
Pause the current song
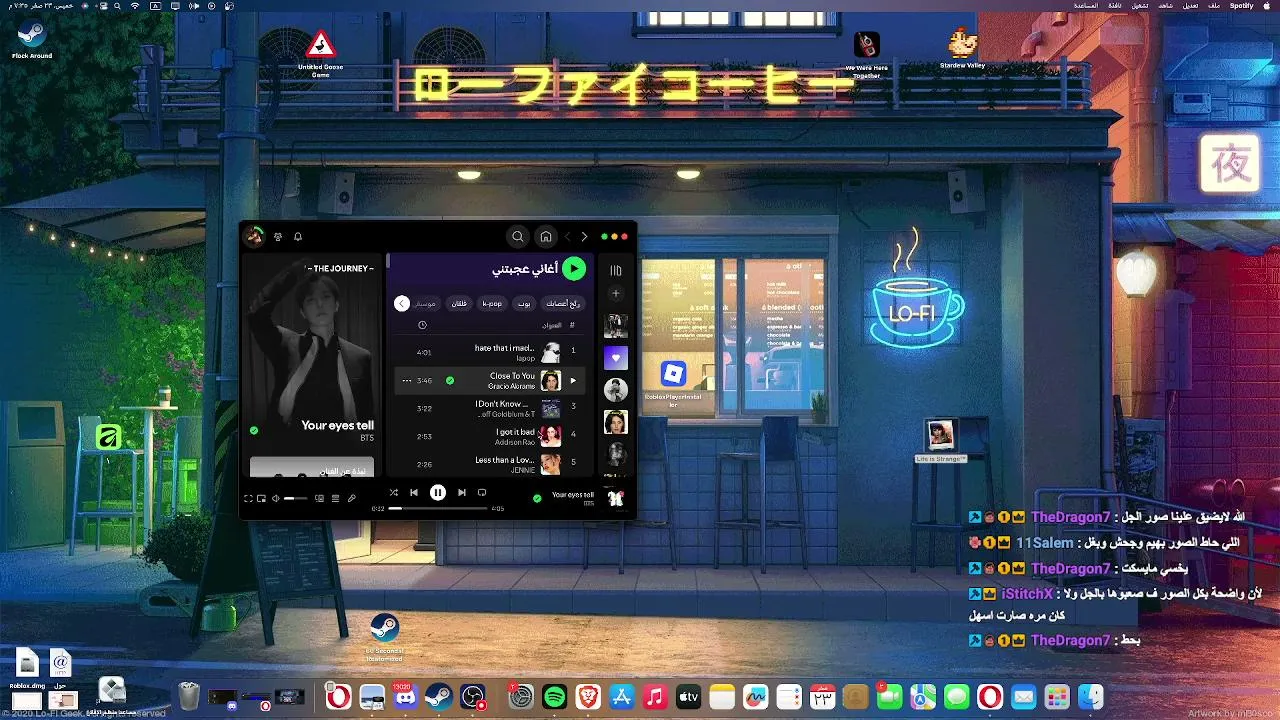(x=438, y=492)
